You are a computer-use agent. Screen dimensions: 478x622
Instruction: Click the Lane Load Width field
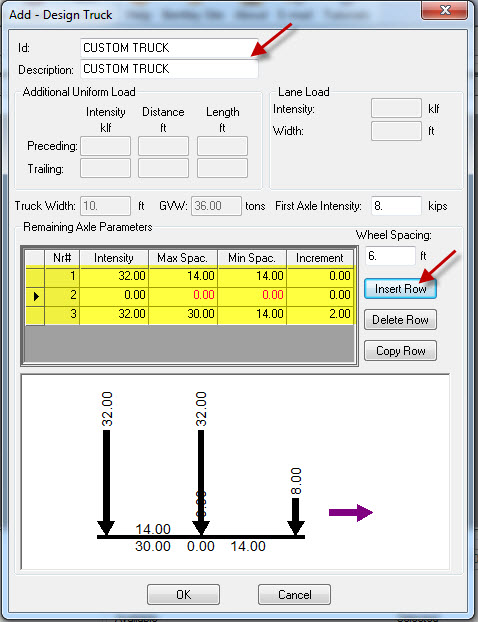click(396, 131)
